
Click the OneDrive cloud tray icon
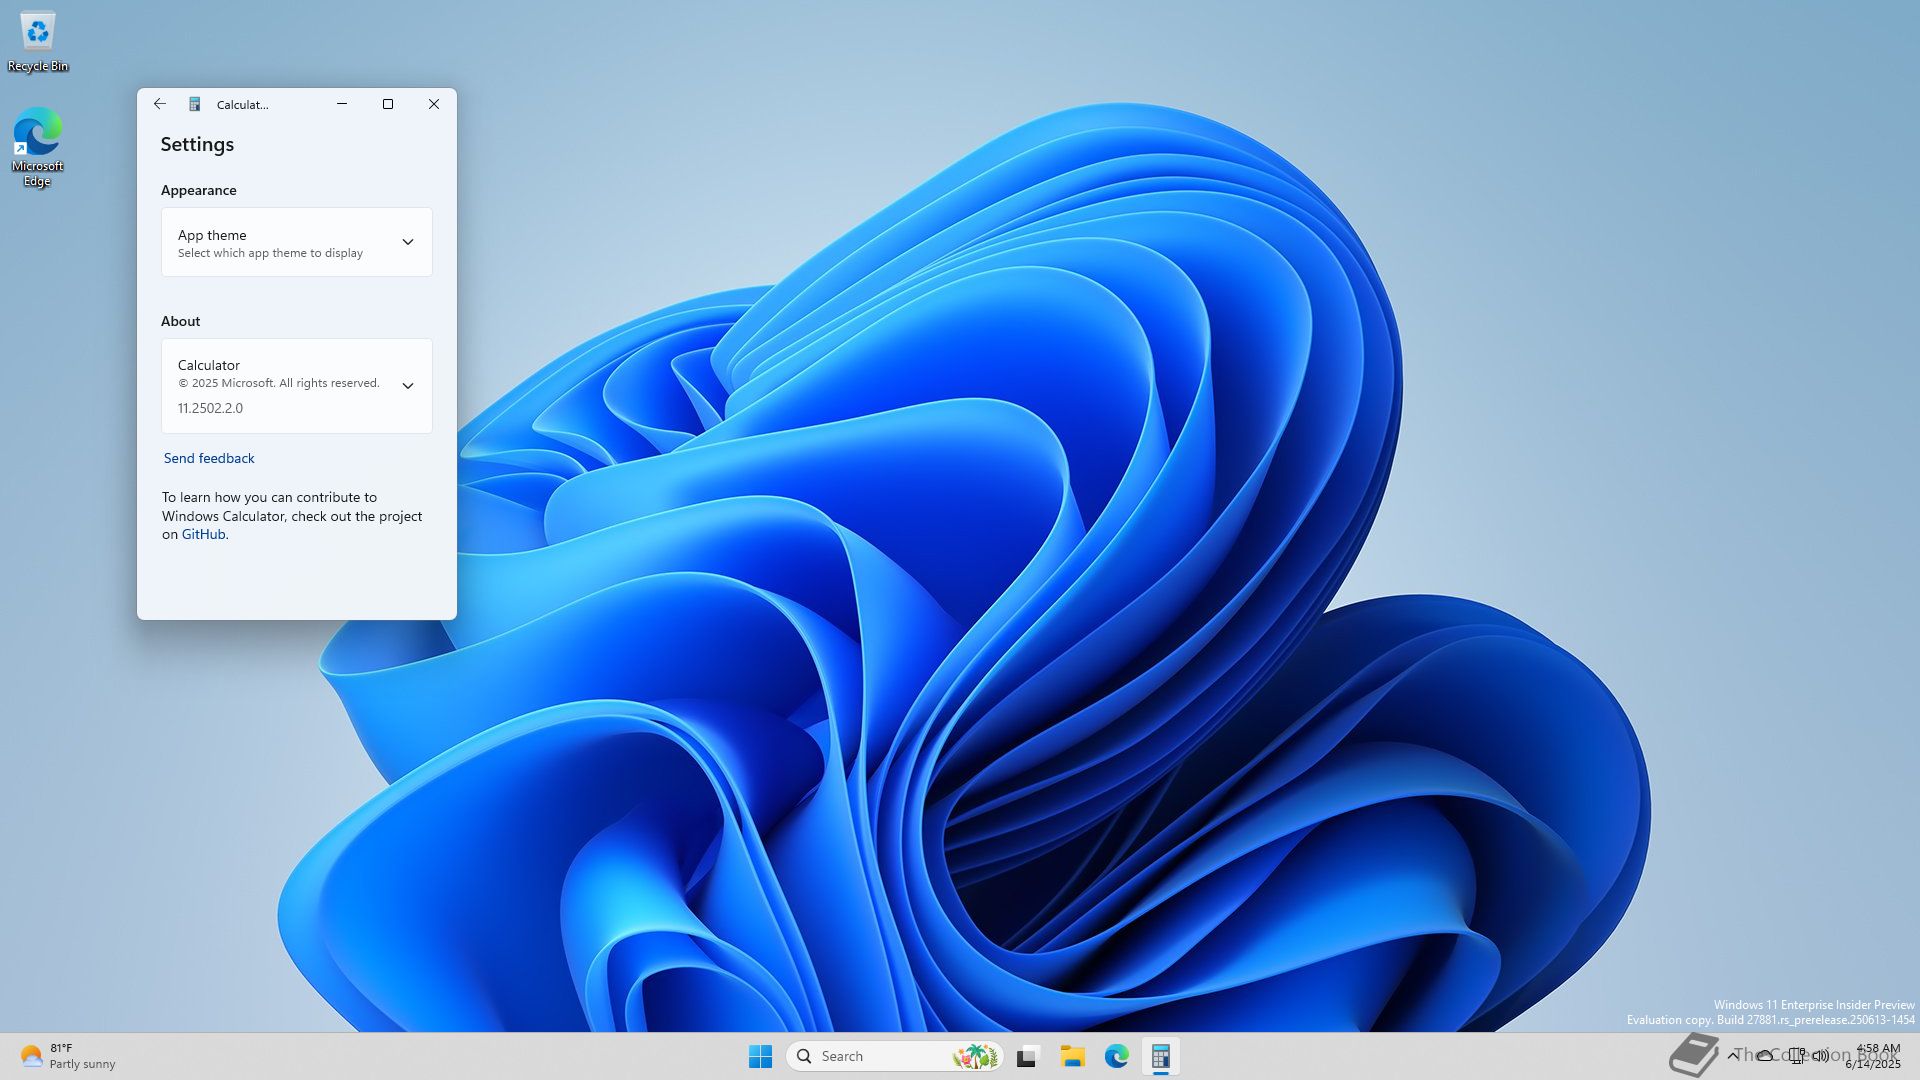click(x=1765, y=1056)
